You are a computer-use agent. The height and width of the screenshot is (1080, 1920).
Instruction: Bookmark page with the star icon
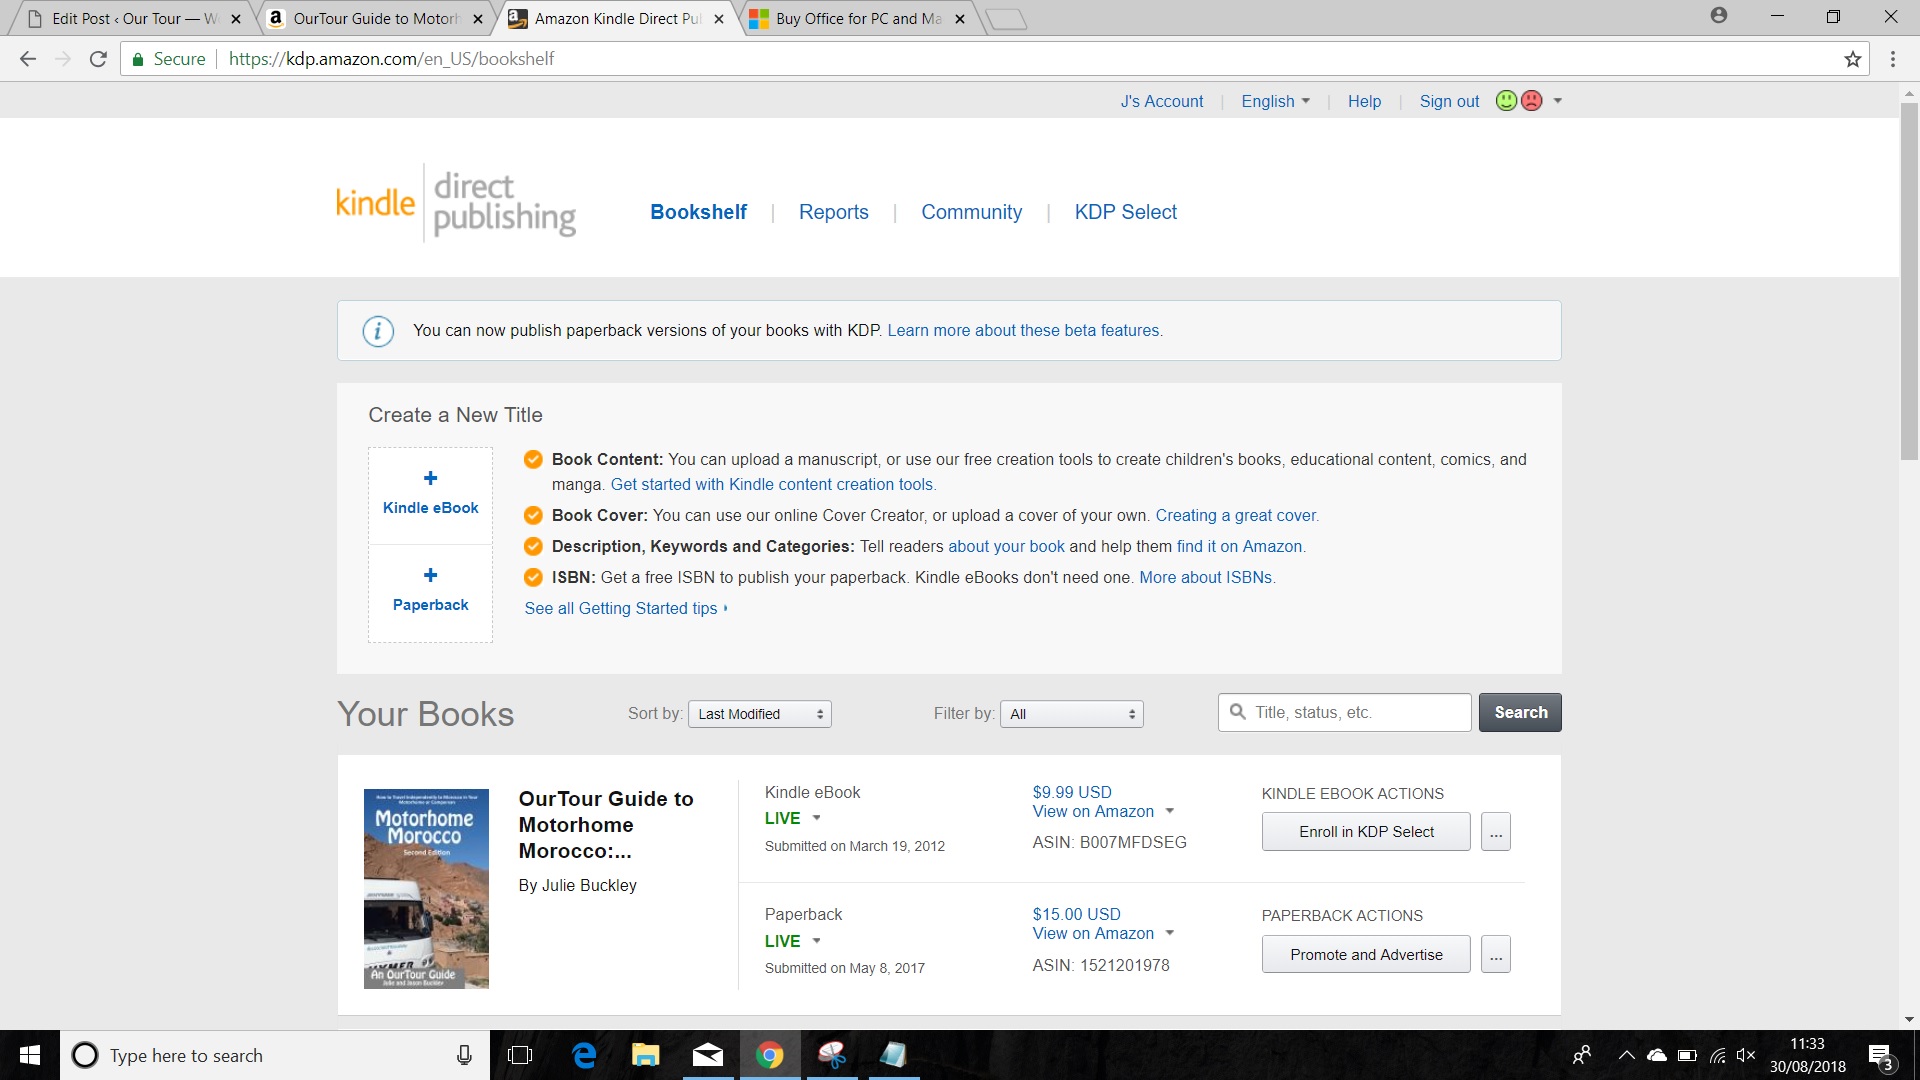pos(1852,59)
